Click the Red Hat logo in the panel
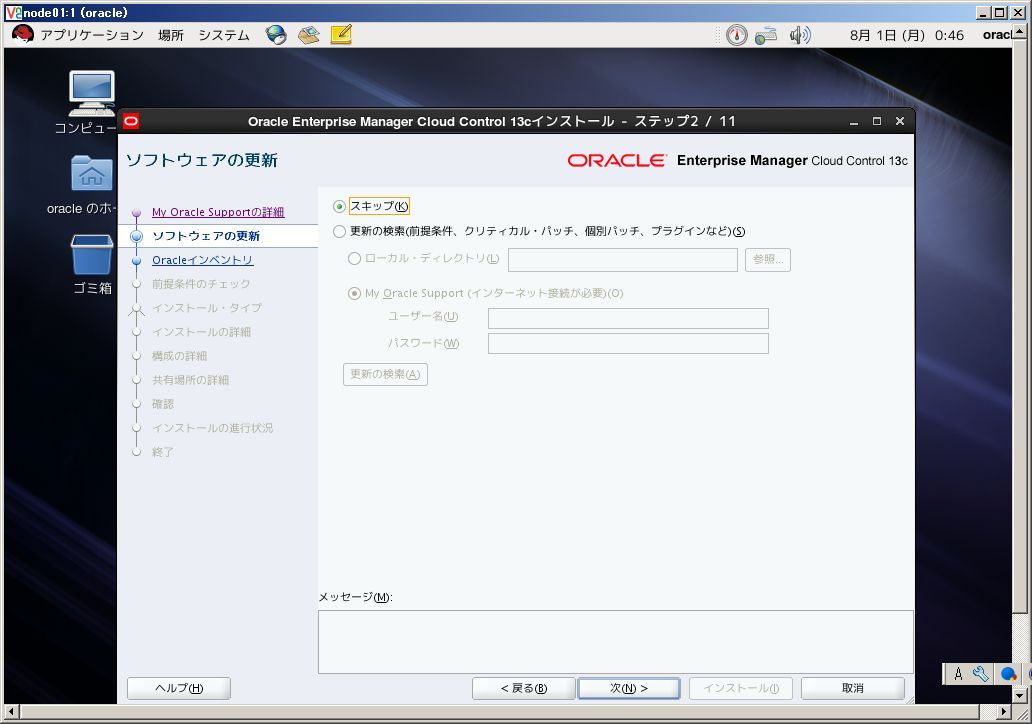The image size is (1032, 724). pyautogui.click(x=22, y=34)
